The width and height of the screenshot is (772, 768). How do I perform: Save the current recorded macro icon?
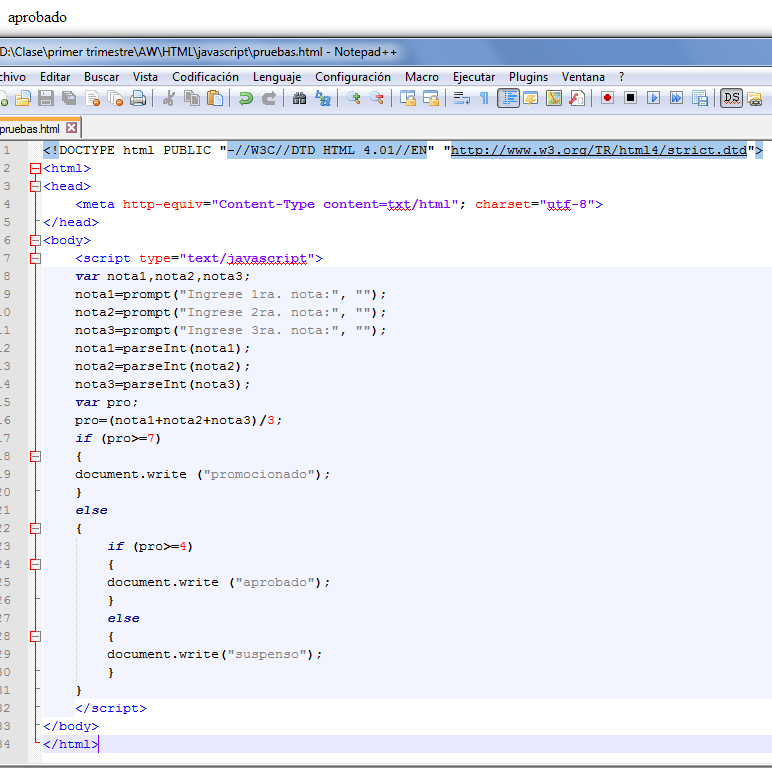pyautogui.click(x=700, y=98)
